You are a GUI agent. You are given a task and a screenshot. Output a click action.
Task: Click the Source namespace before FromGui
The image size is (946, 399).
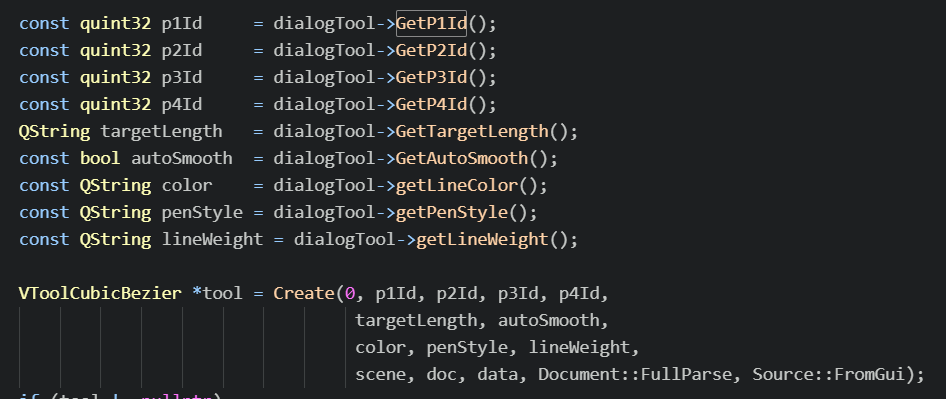click(x=783, y=375)
